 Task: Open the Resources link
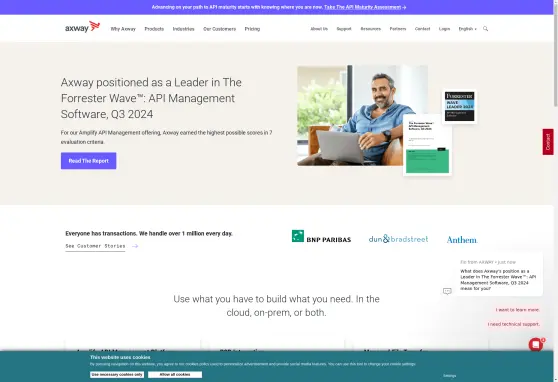click(370, 29)
